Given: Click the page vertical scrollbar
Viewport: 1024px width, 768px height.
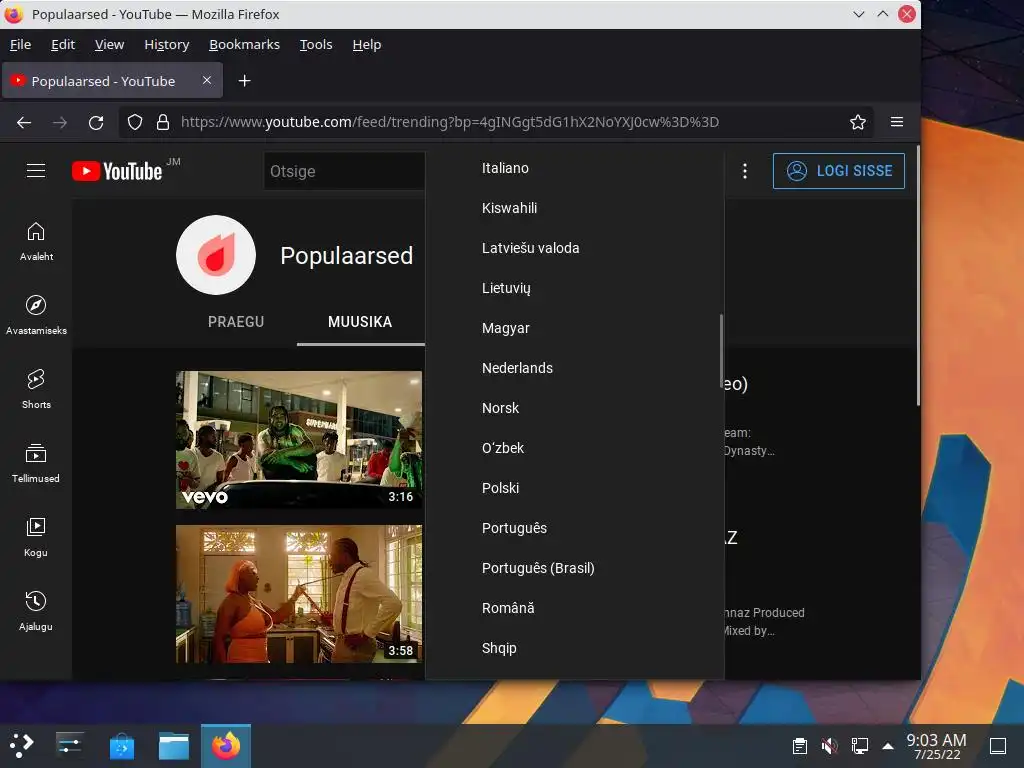Looking at the screenshot, I should 918,275.
